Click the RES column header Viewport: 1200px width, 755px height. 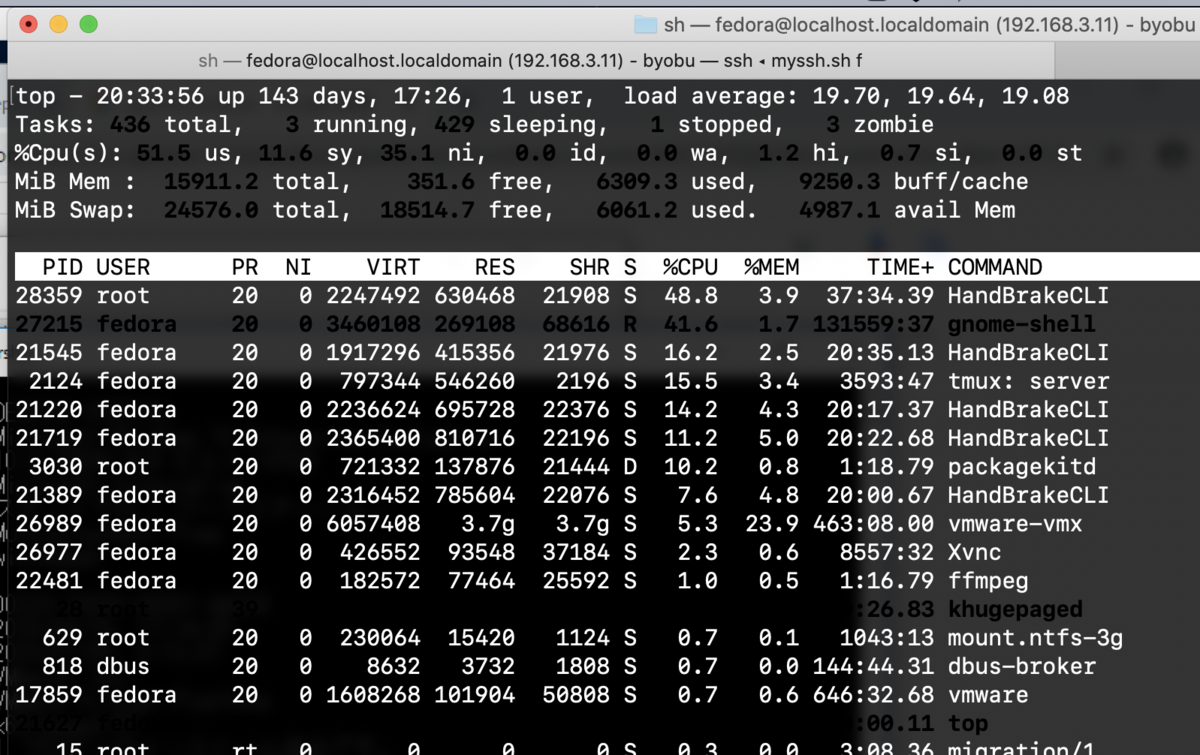pyautogui.click(x=495, y=267)
